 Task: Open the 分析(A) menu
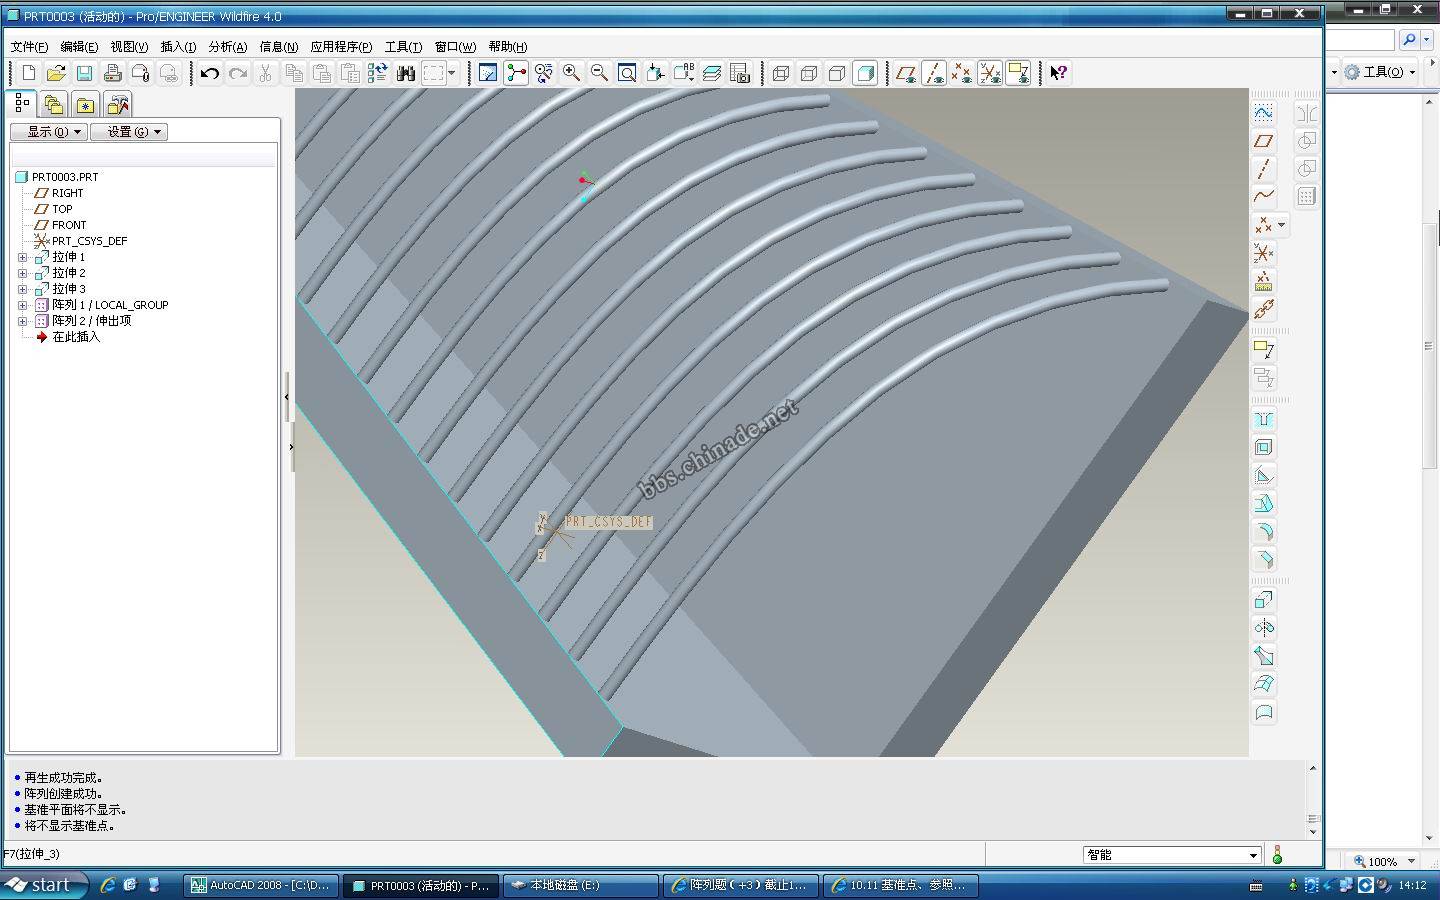tap(227, 47)
